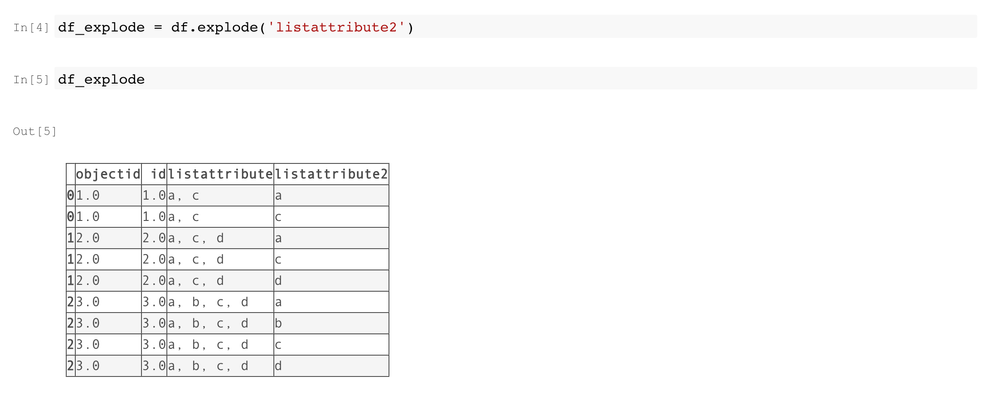Click first row's listattribute2 value 'a'

point(278,195)
